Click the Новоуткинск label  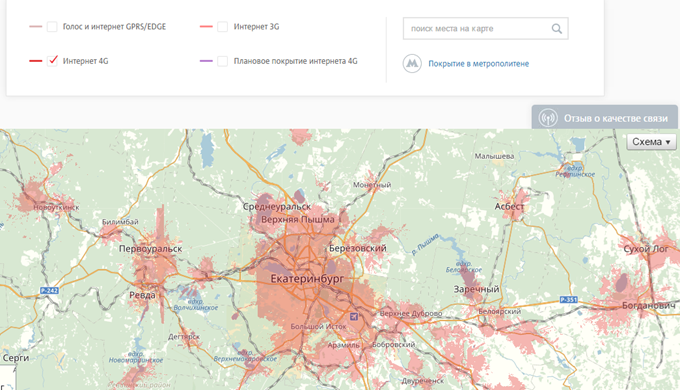56,208
